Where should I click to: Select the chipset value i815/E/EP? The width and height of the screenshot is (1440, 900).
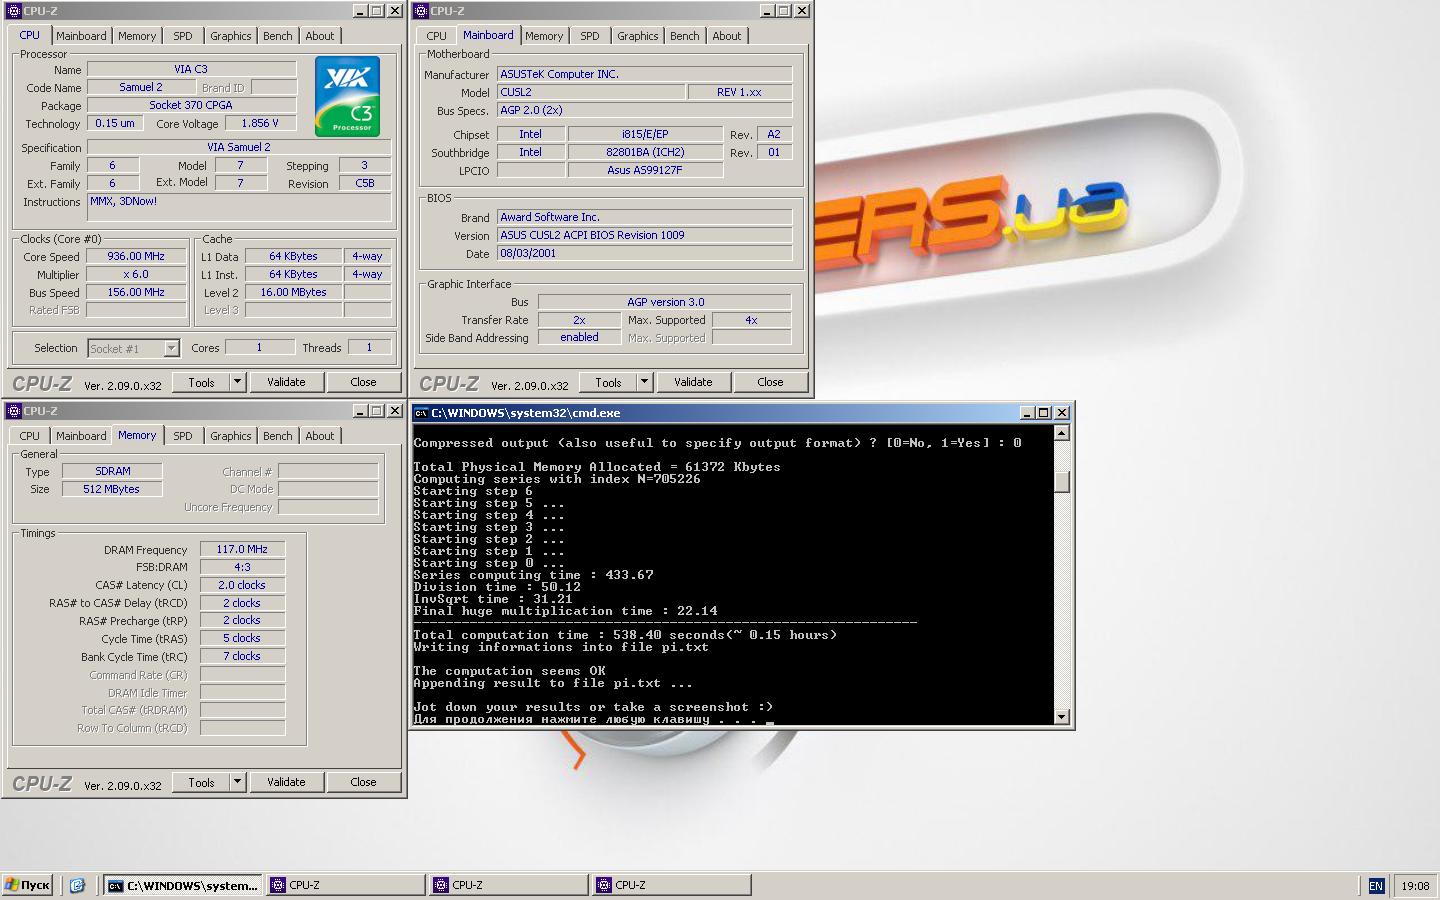(x=645, y=134)
